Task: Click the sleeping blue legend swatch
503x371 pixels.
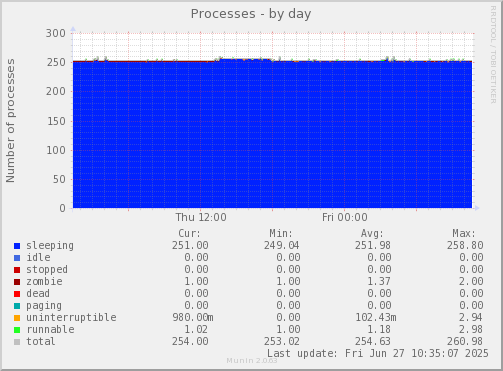Action: click(x=17, y=246)
